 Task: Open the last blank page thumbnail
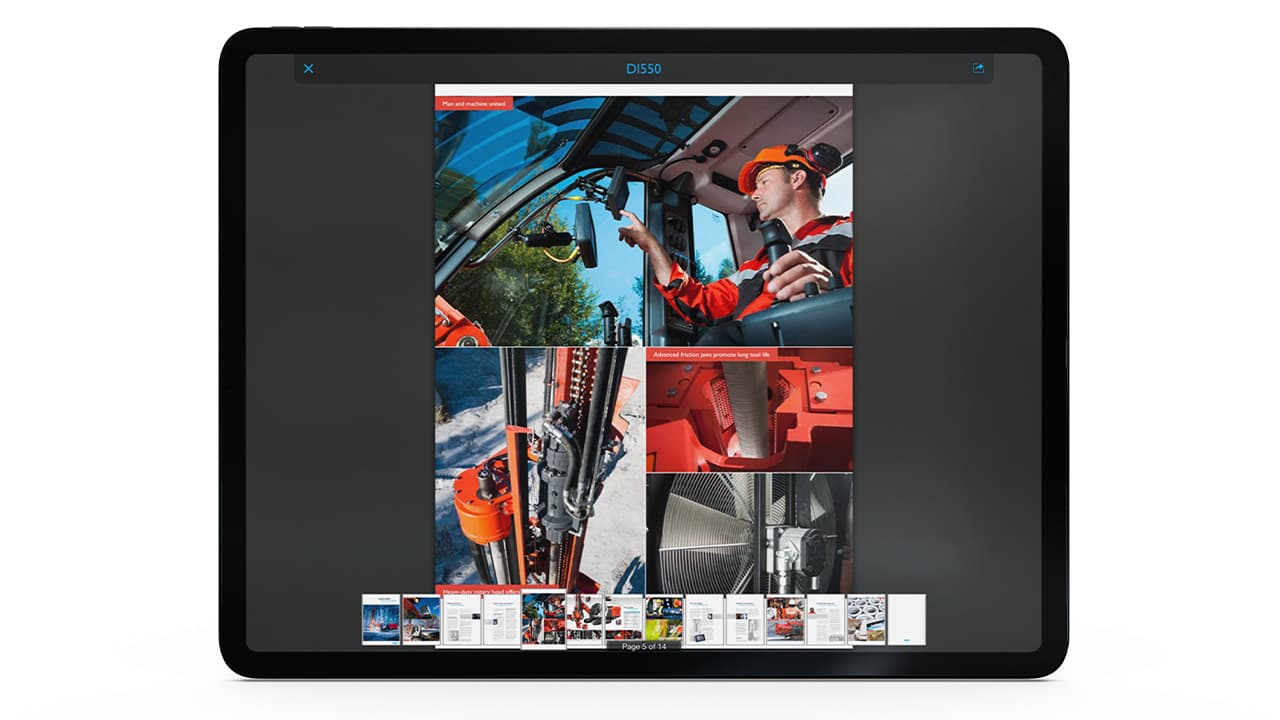[x=907, y=620]
